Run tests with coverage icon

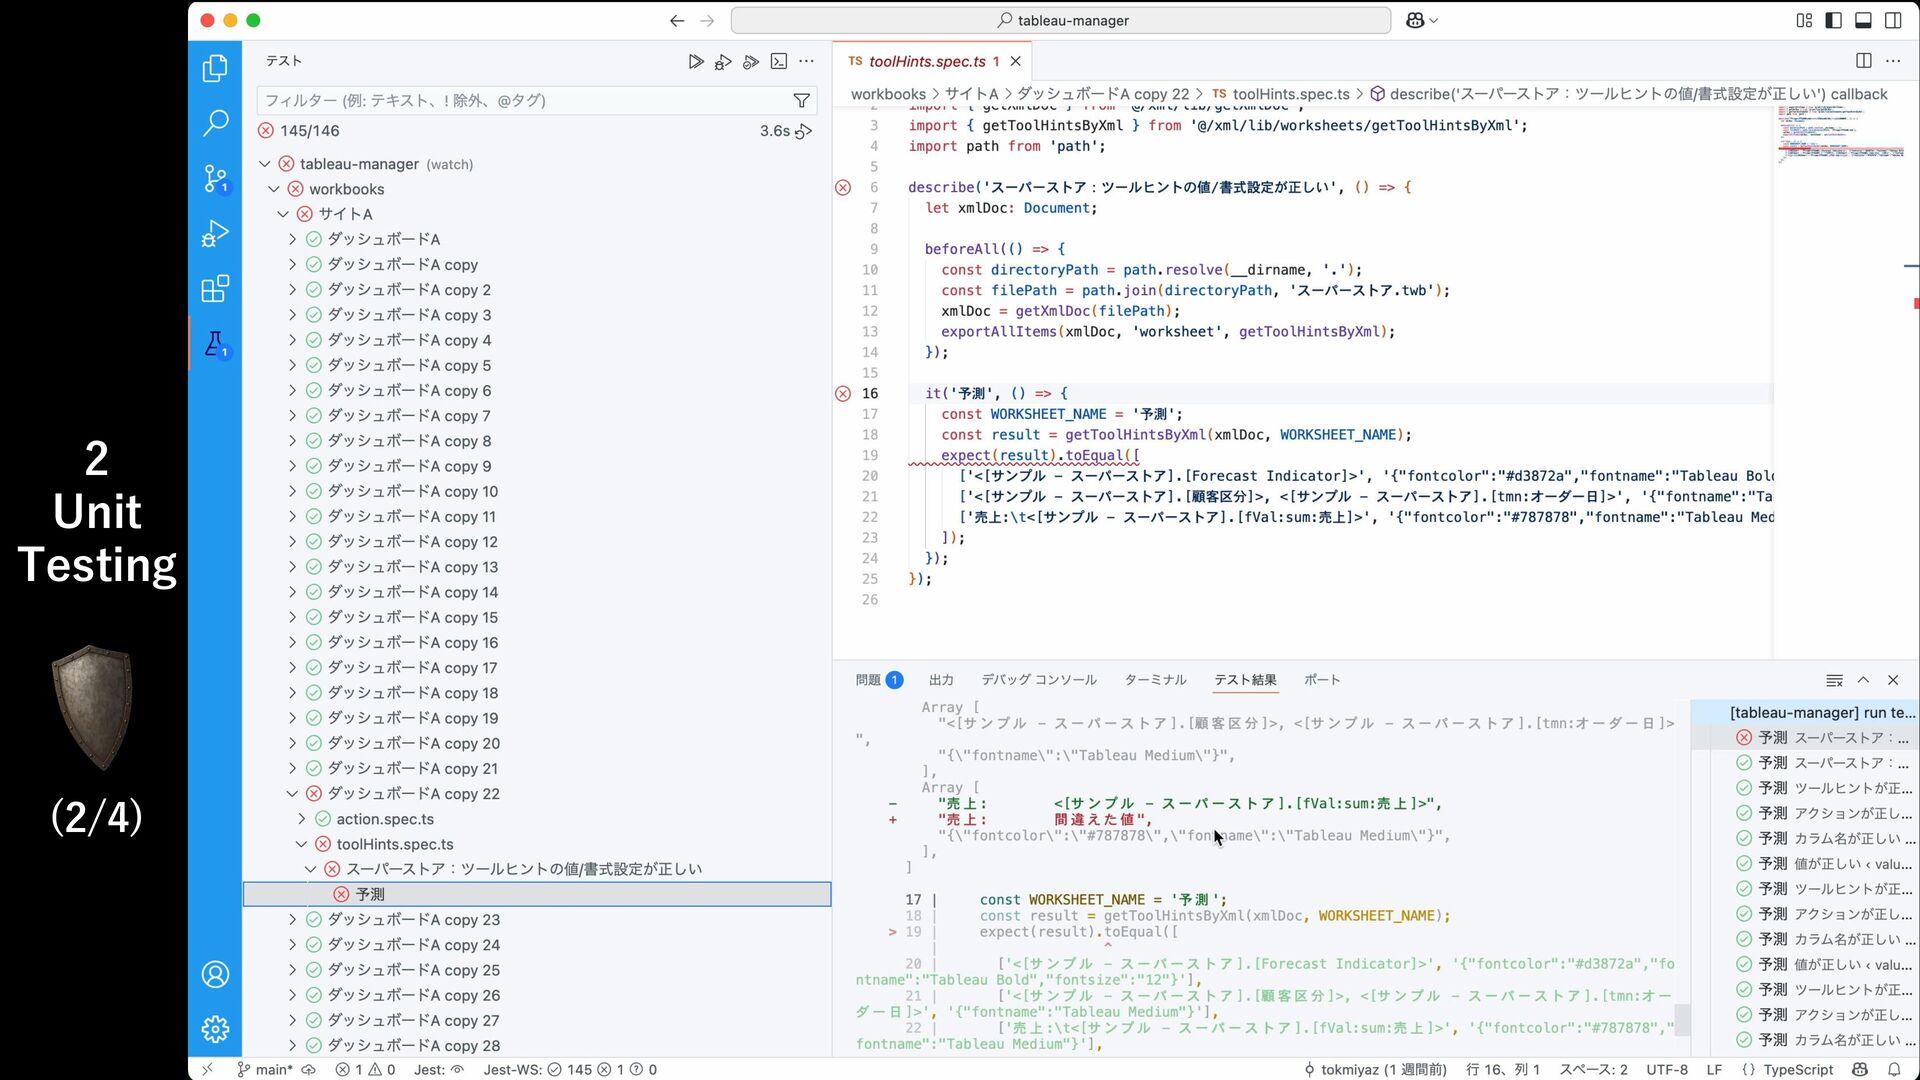(x=751, y=62)
